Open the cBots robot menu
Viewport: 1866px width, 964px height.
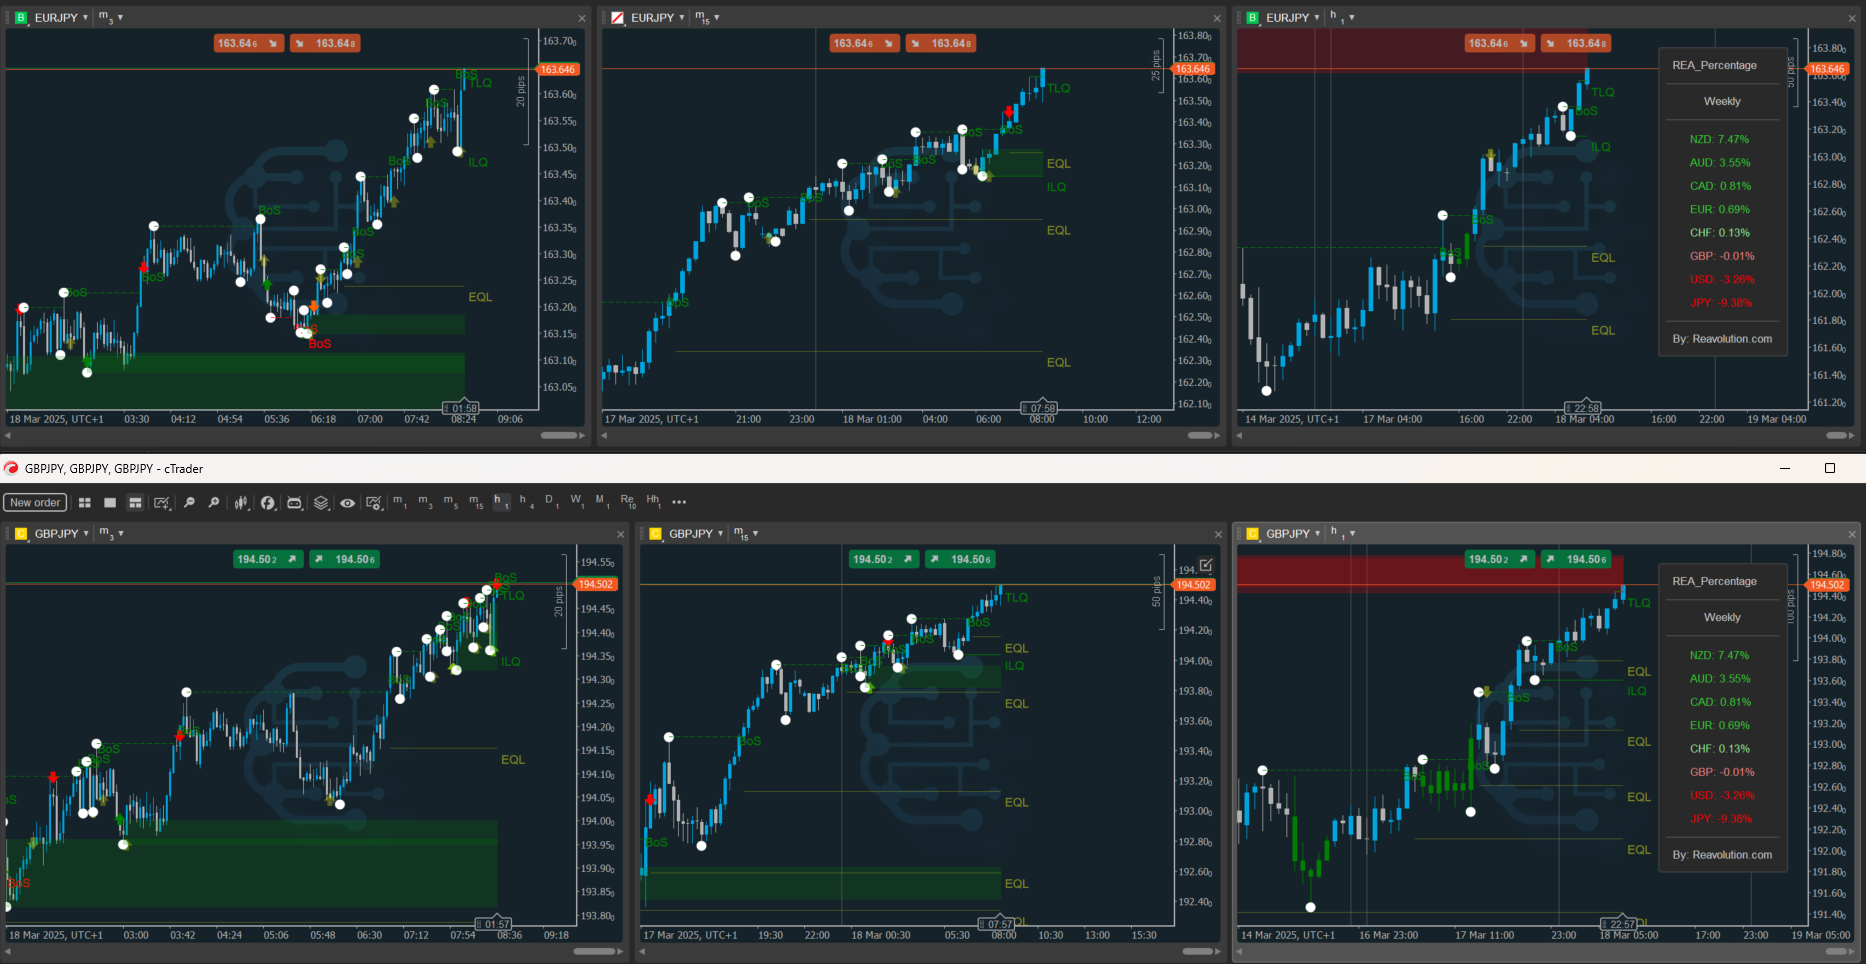click(x=295, y=503)
